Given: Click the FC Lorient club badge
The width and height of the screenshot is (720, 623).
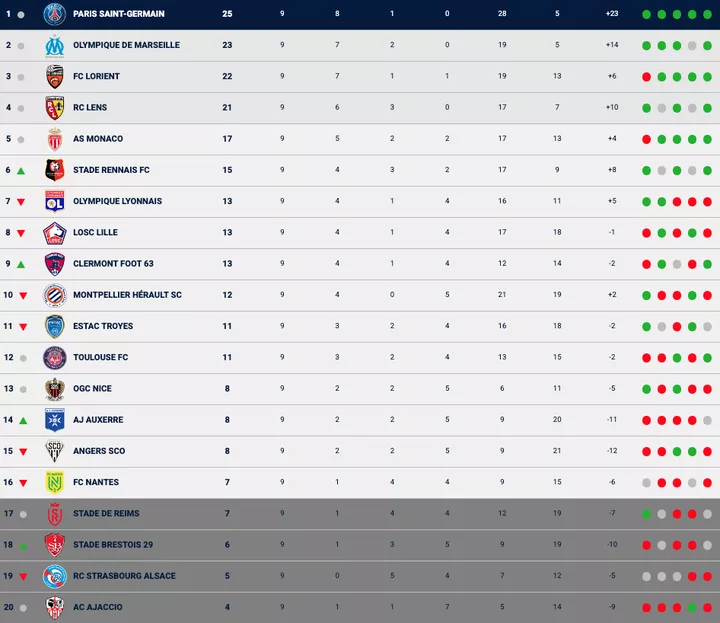Looking at the screenshot, I should (x=54, y=76).
